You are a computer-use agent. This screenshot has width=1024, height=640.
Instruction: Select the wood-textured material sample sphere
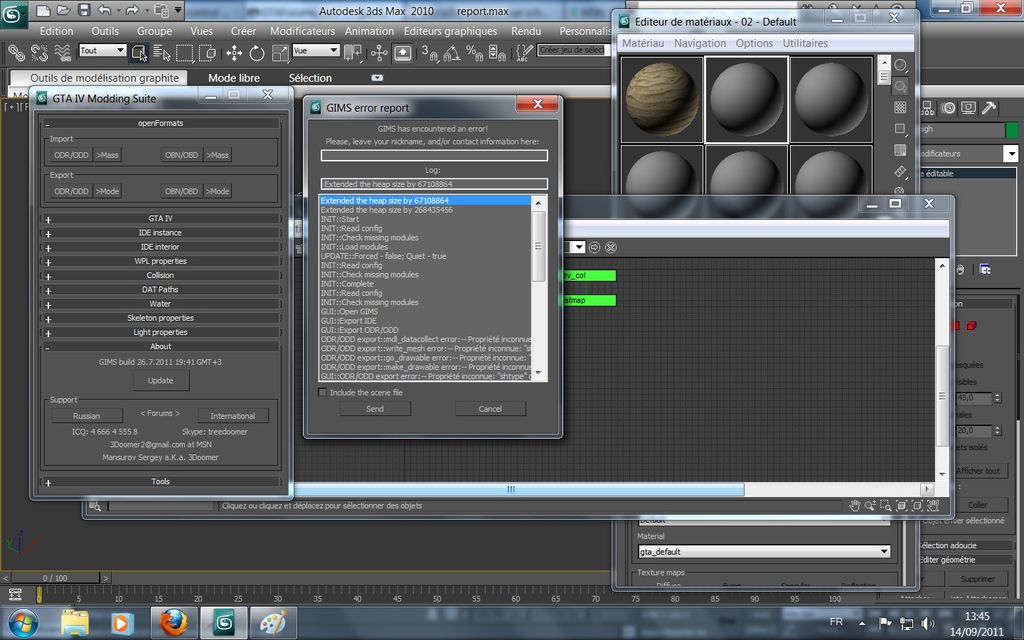[x=662, y=99]
